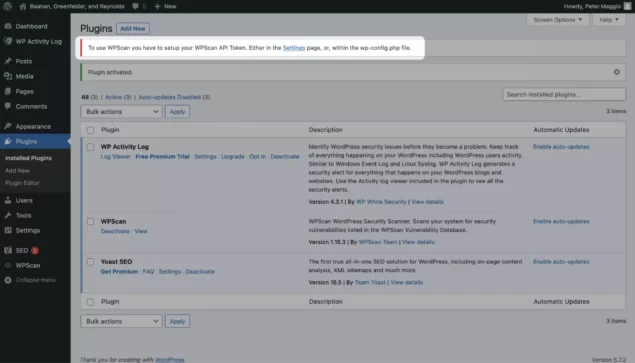Click Free Premium Trial link

point(162,156)
